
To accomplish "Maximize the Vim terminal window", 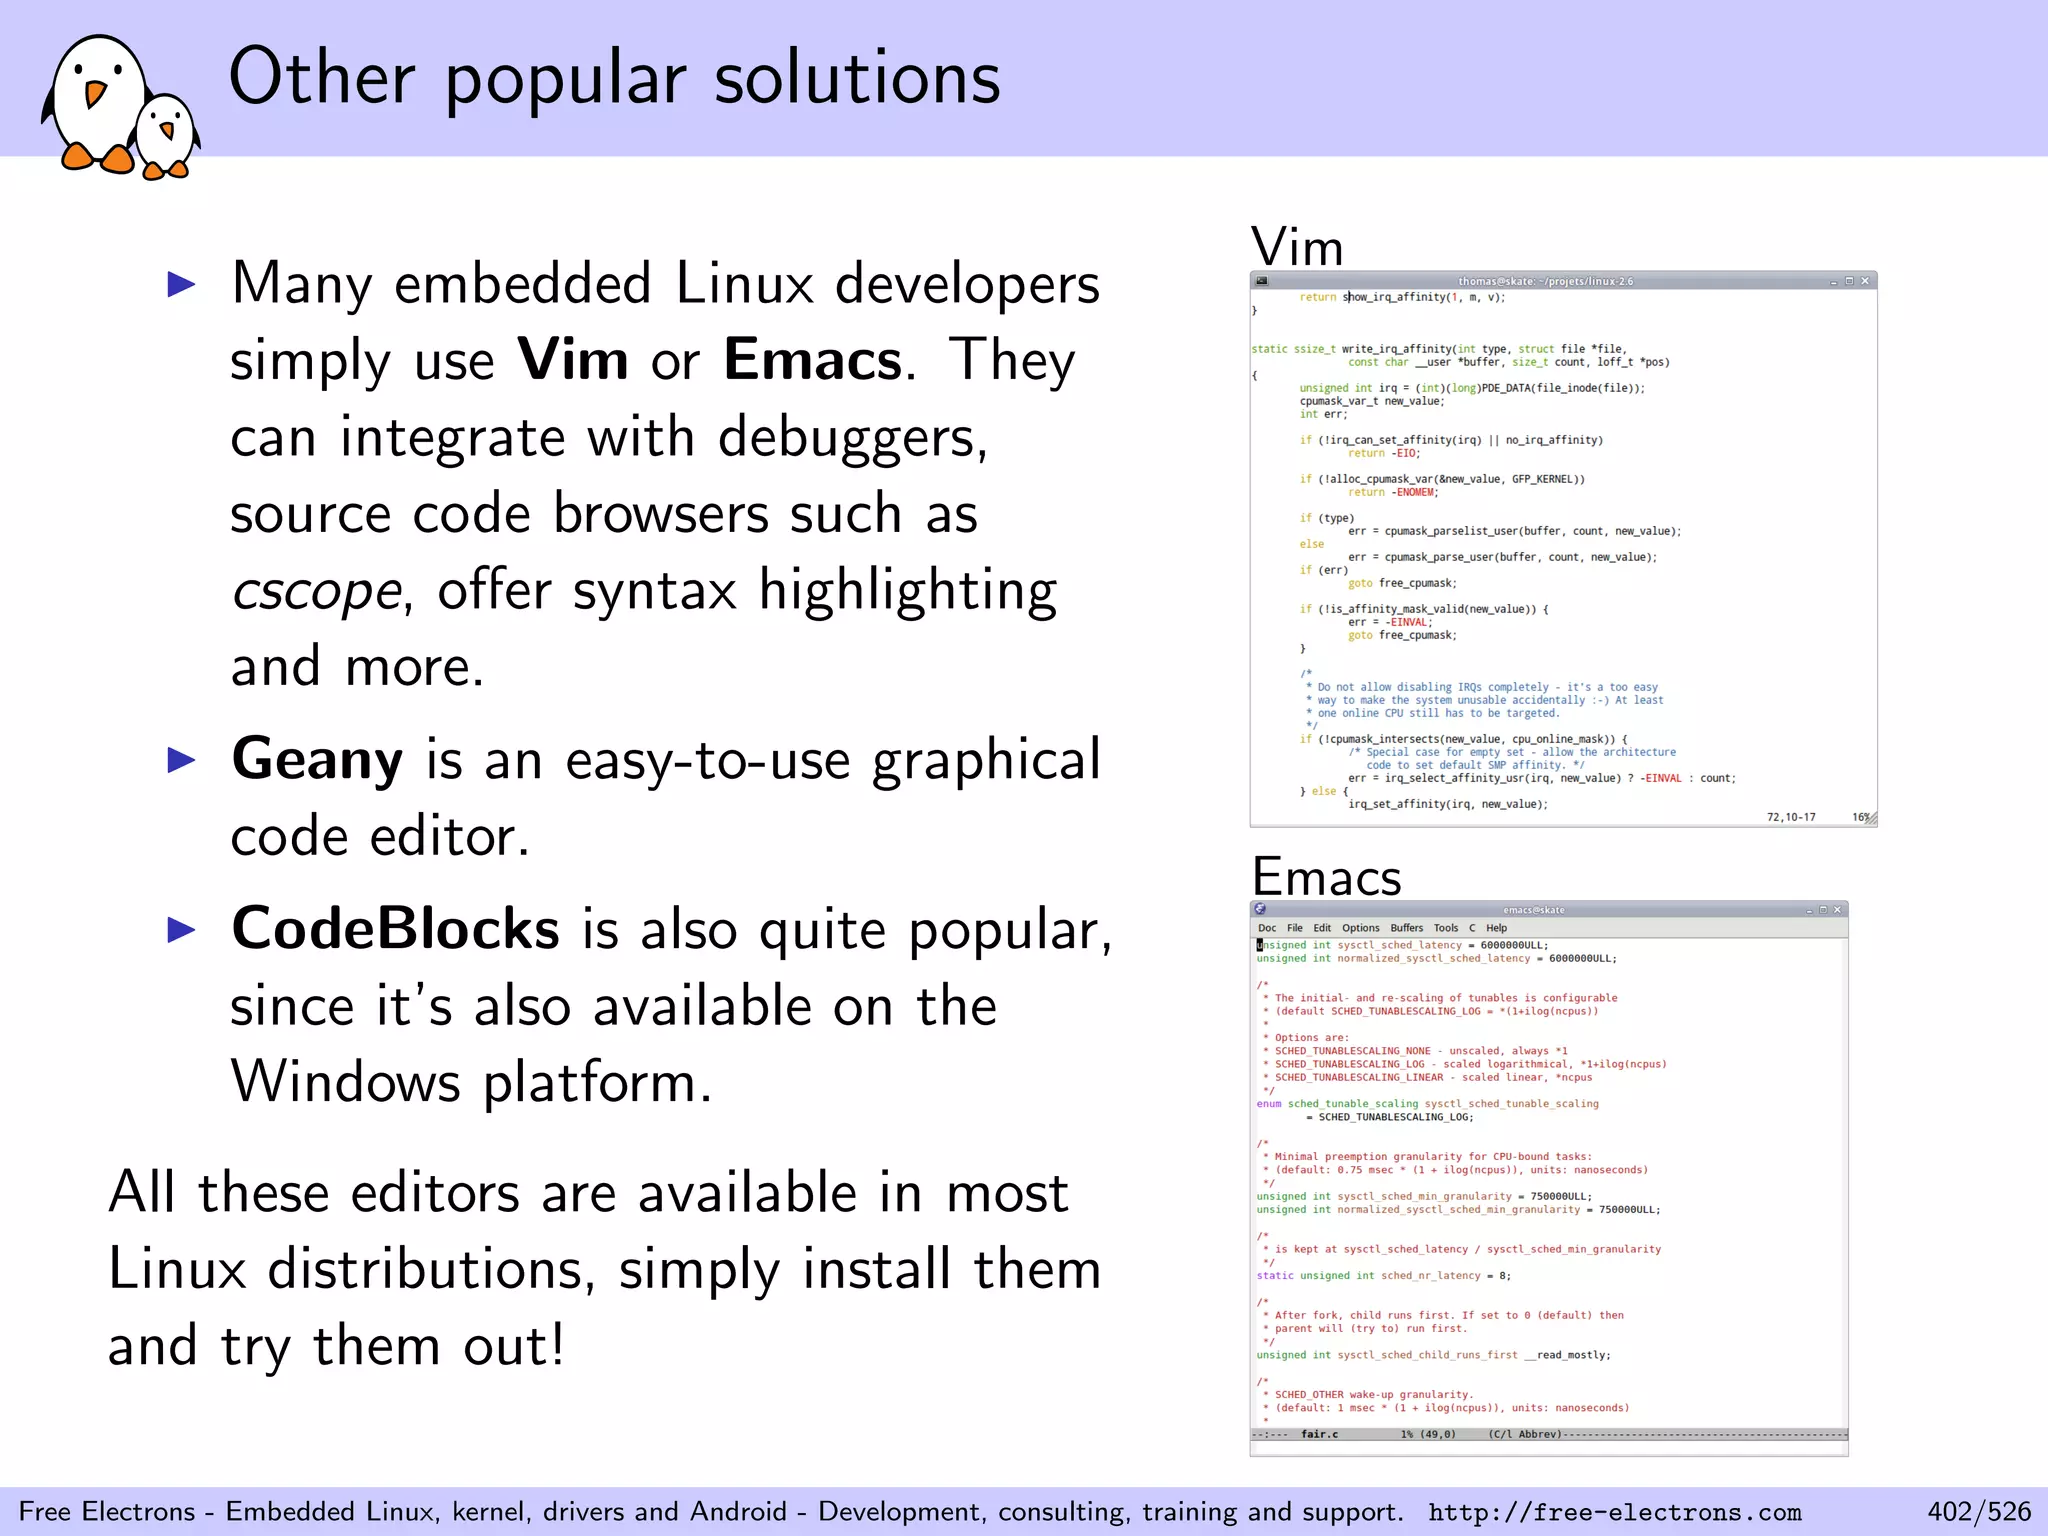I will pos(1849,282).
